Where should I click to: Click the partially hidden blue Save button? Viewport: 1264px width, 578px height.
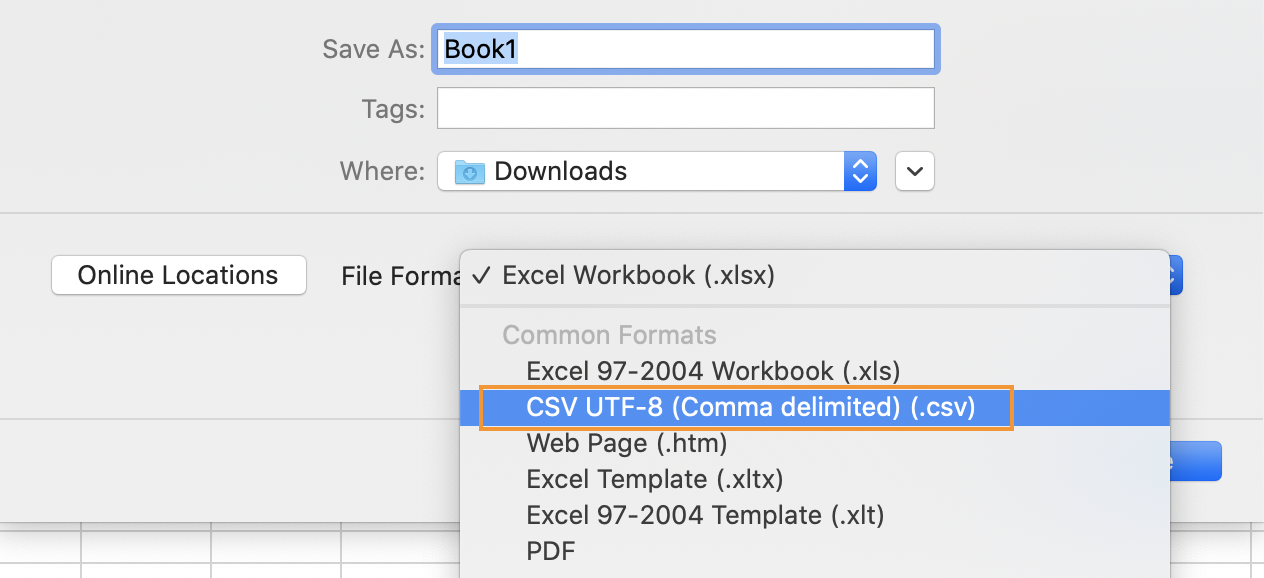pyautogui.click(x=1196, y=461)
